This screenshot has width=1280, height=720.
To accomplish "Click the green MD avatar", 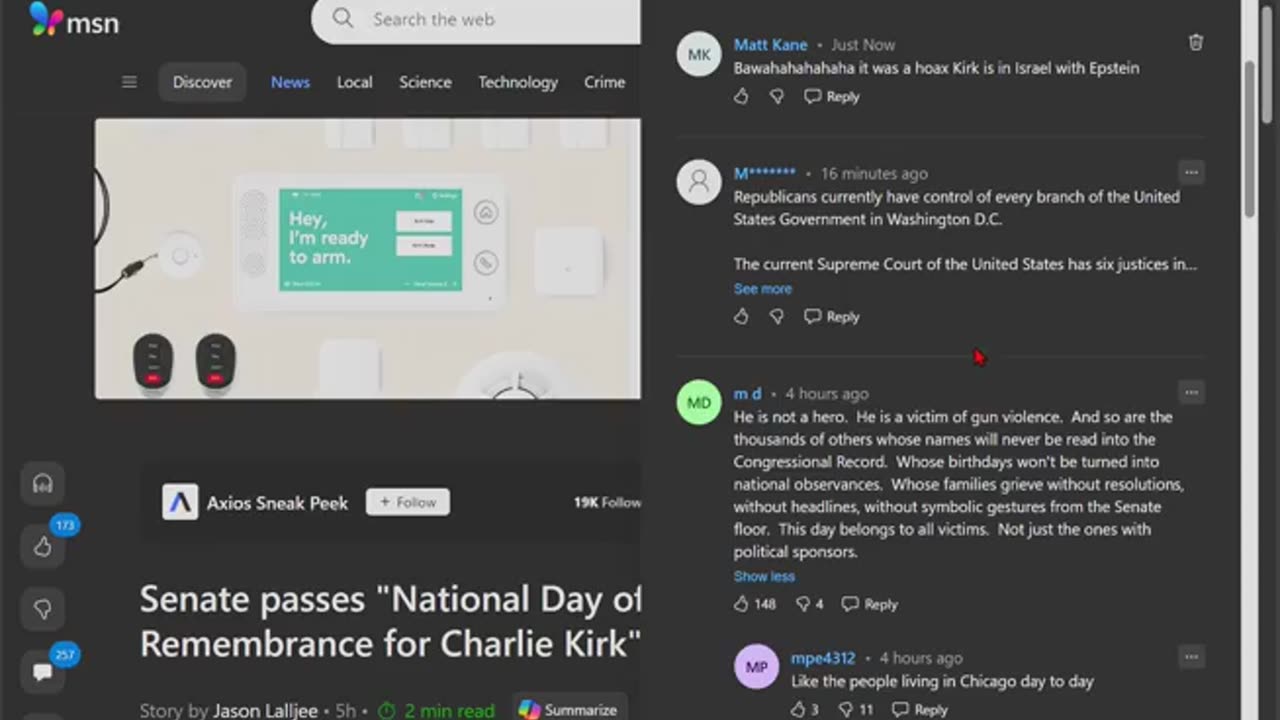I will tap(699, 402).
